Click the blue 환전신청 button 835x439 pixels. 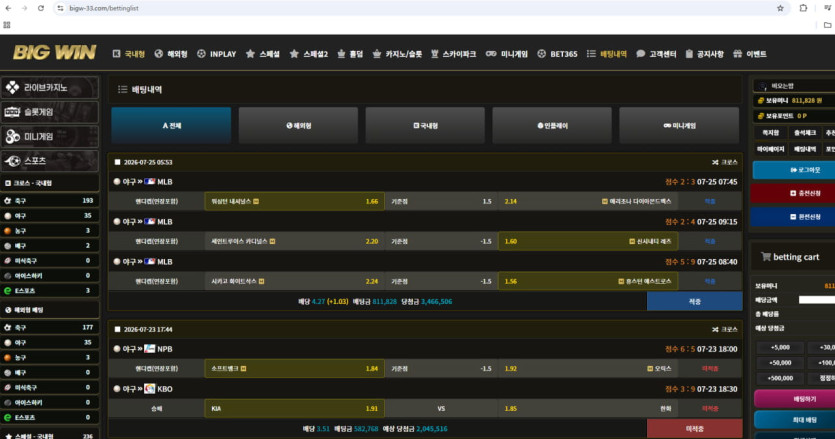793,217
